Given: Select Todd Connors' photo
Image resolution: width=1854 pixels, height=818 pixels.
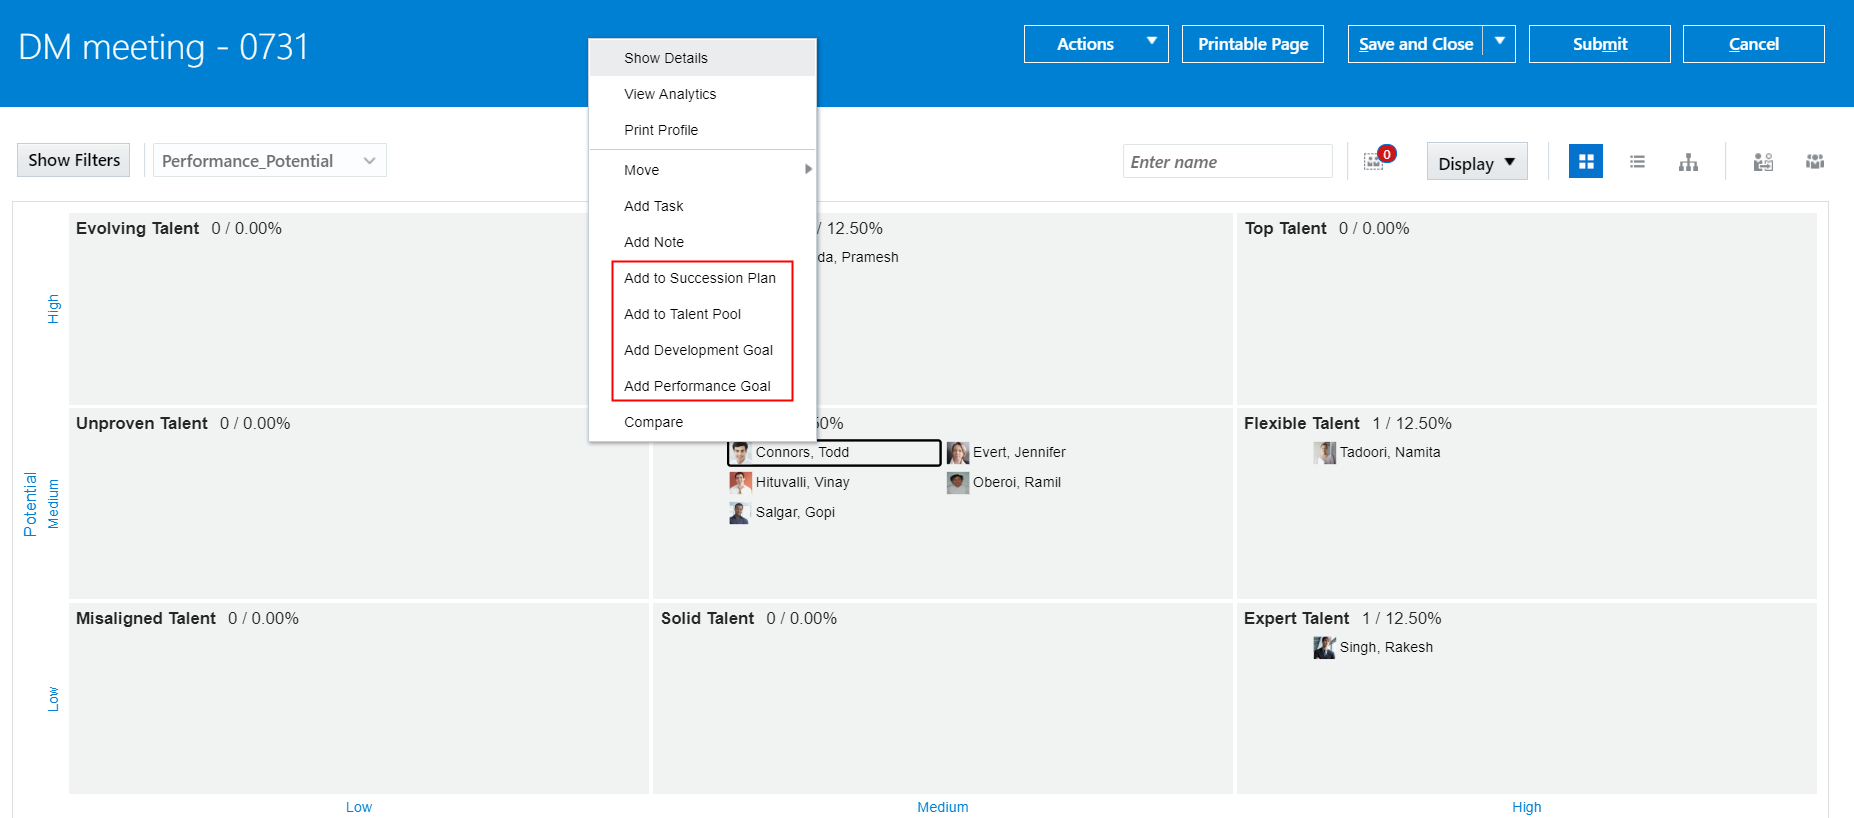Looking at the screenshot, I should (740, 452).
